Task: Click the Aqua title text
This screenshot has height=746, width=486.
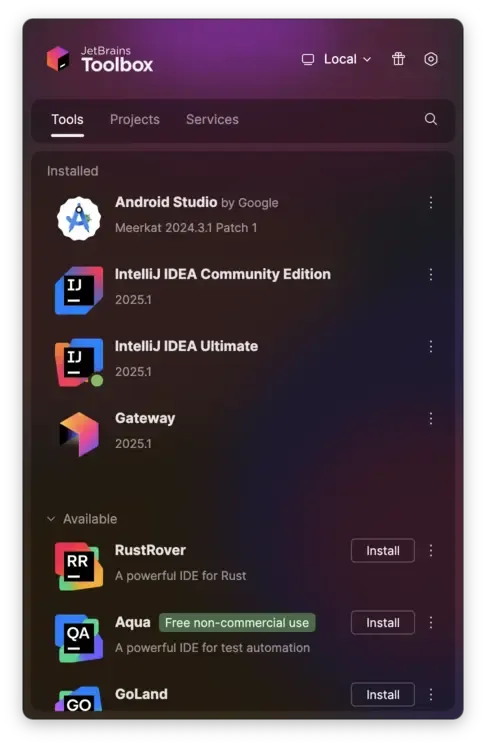Action: [133, 622]
